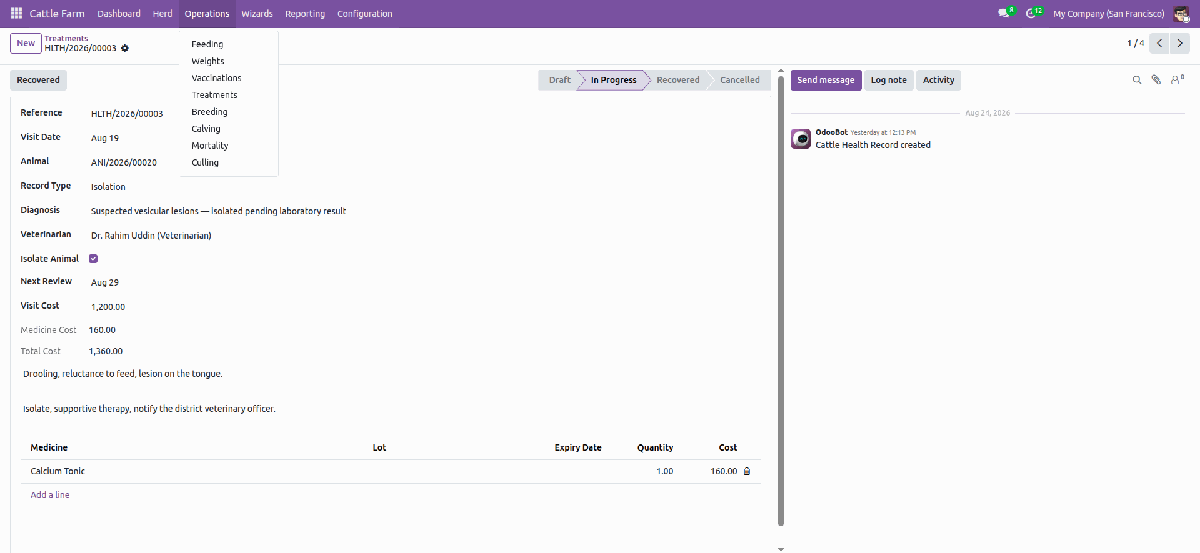This screenshot has width=1200, height=553.
Task: Open the user avatar menu
Action: [x=1181, y=14]
